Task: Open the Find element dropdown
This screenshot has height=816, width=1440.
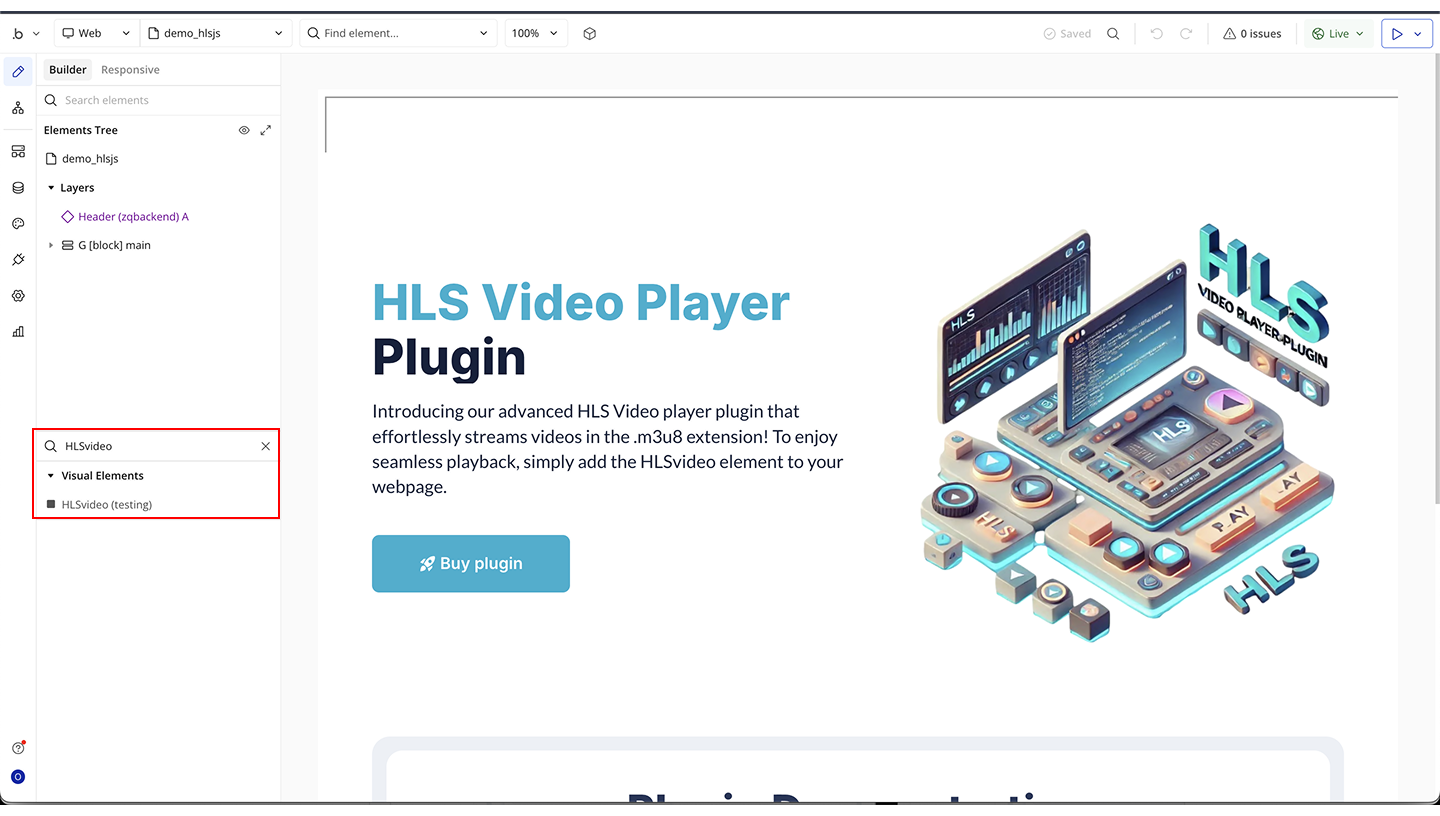Action: click(x=398, y=33)
